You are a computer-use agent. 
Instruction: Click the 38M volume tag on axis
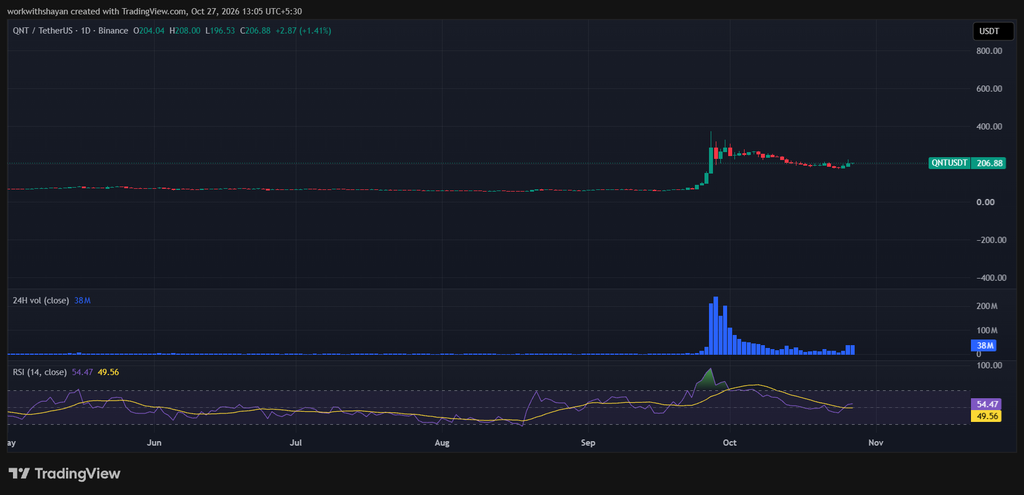pos(985,345)
